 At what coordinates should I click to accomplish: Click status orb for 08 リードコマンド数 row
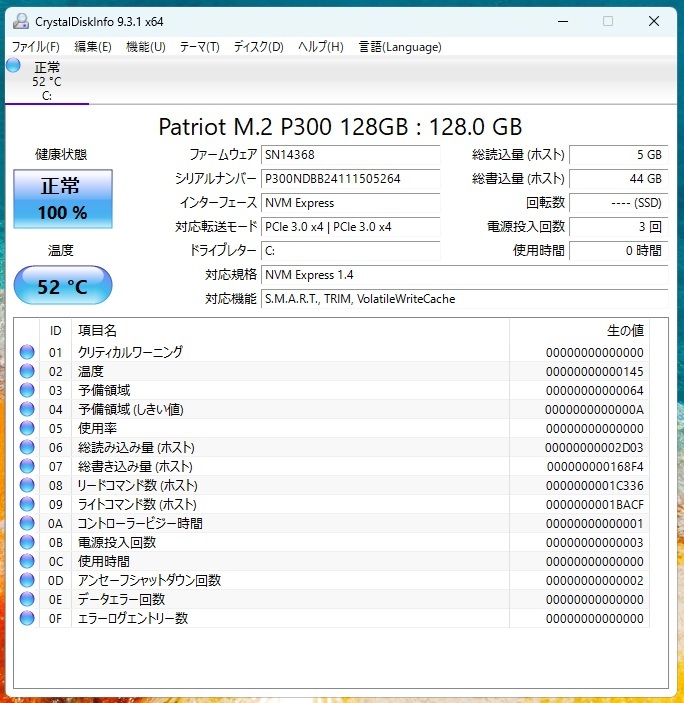point(27,485)
